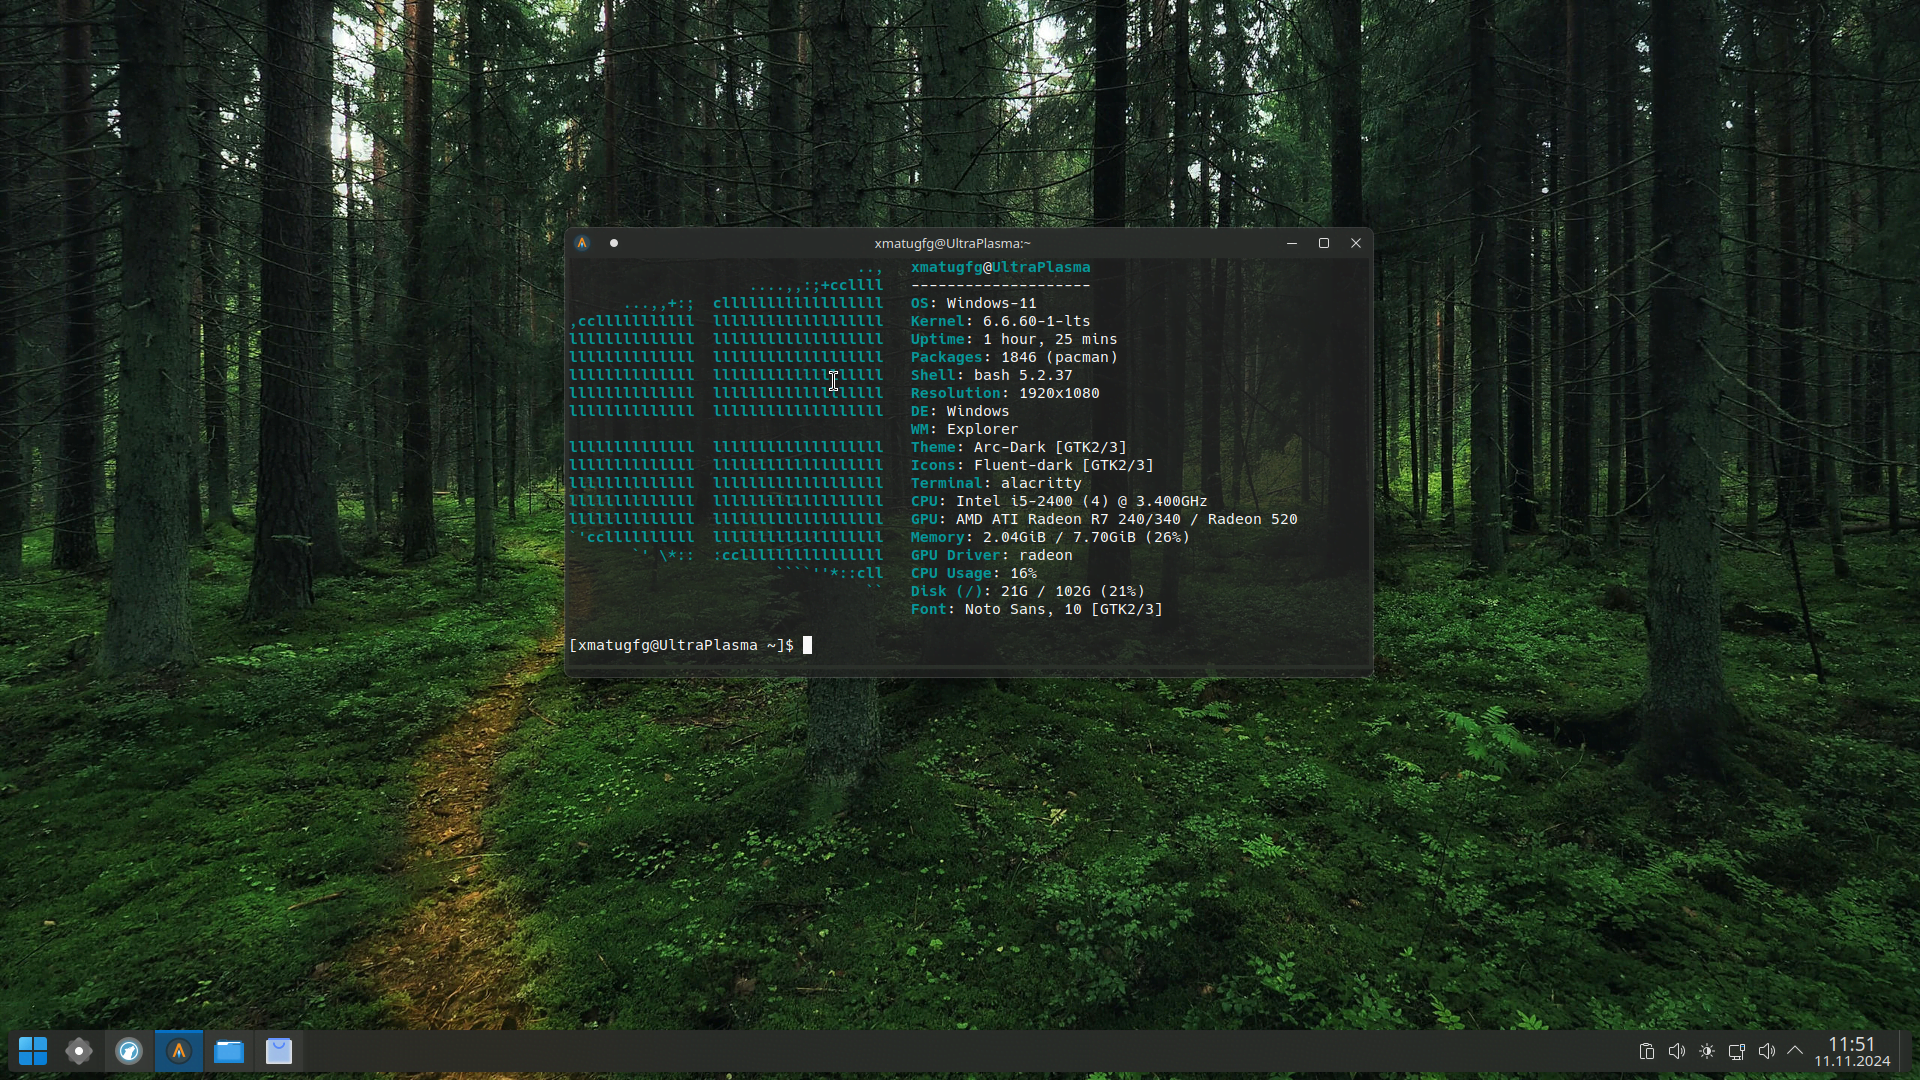Minimize the xmatugfg@UltraPlasma terminal window
Viewport: 1920px width, 1080px height.
point(1292,243)
